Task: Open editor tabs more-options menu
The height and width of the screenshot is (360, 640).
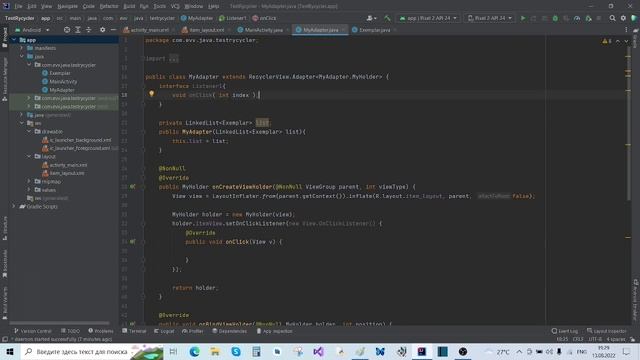Action: [626, 30]
